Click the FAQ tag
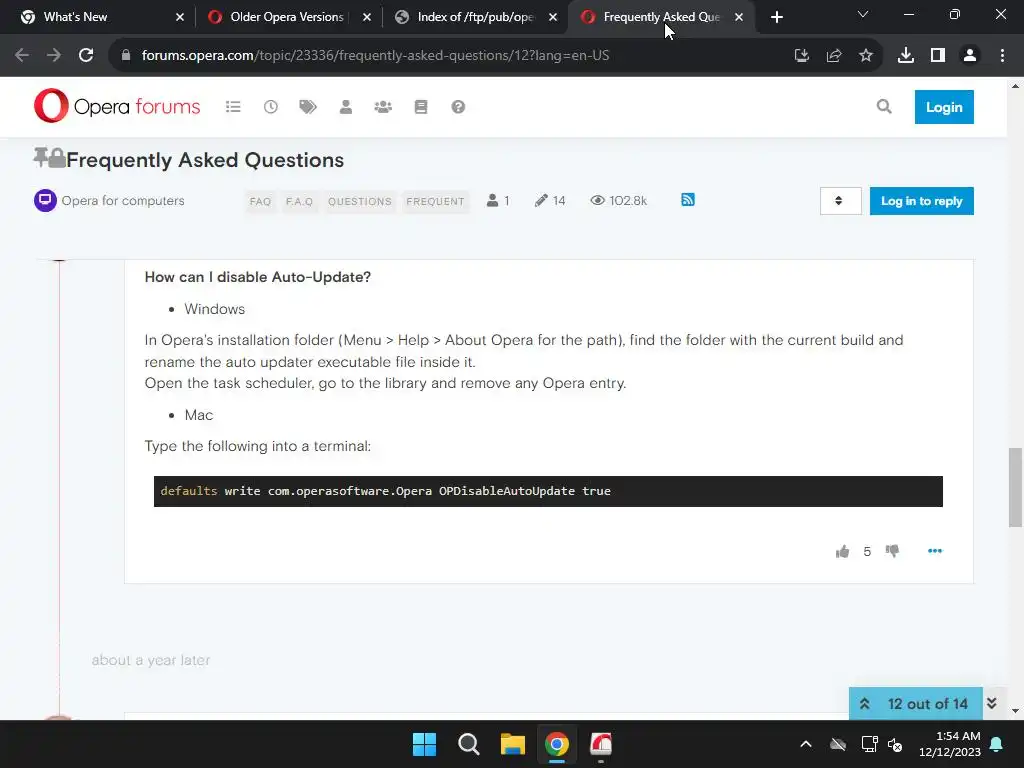1024x768 pixels. coord(260,201)
